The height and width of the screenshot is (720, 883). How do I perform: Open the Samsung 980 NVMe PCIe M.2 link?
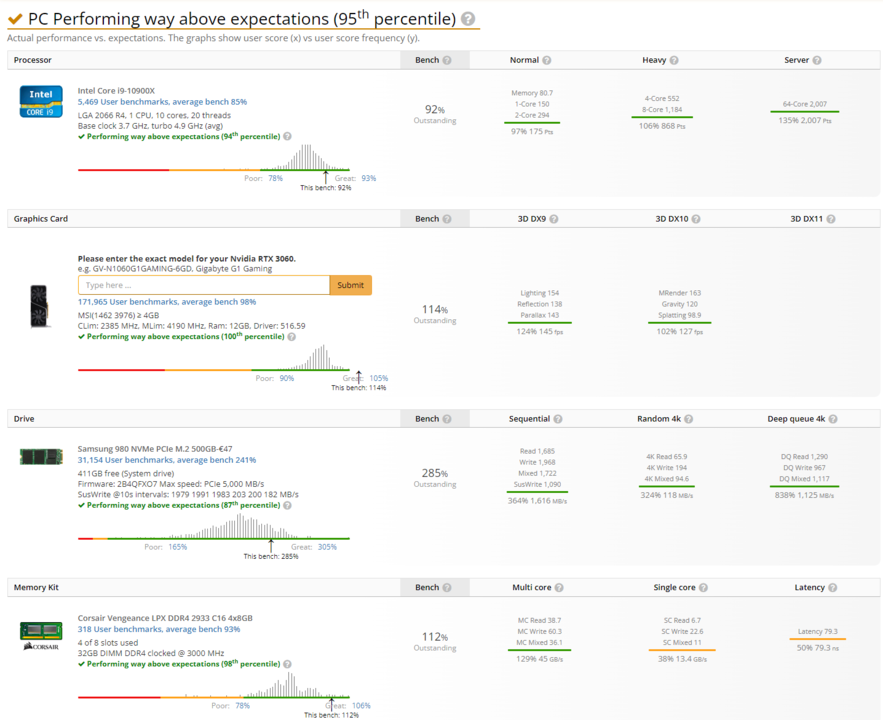[154, 449]
